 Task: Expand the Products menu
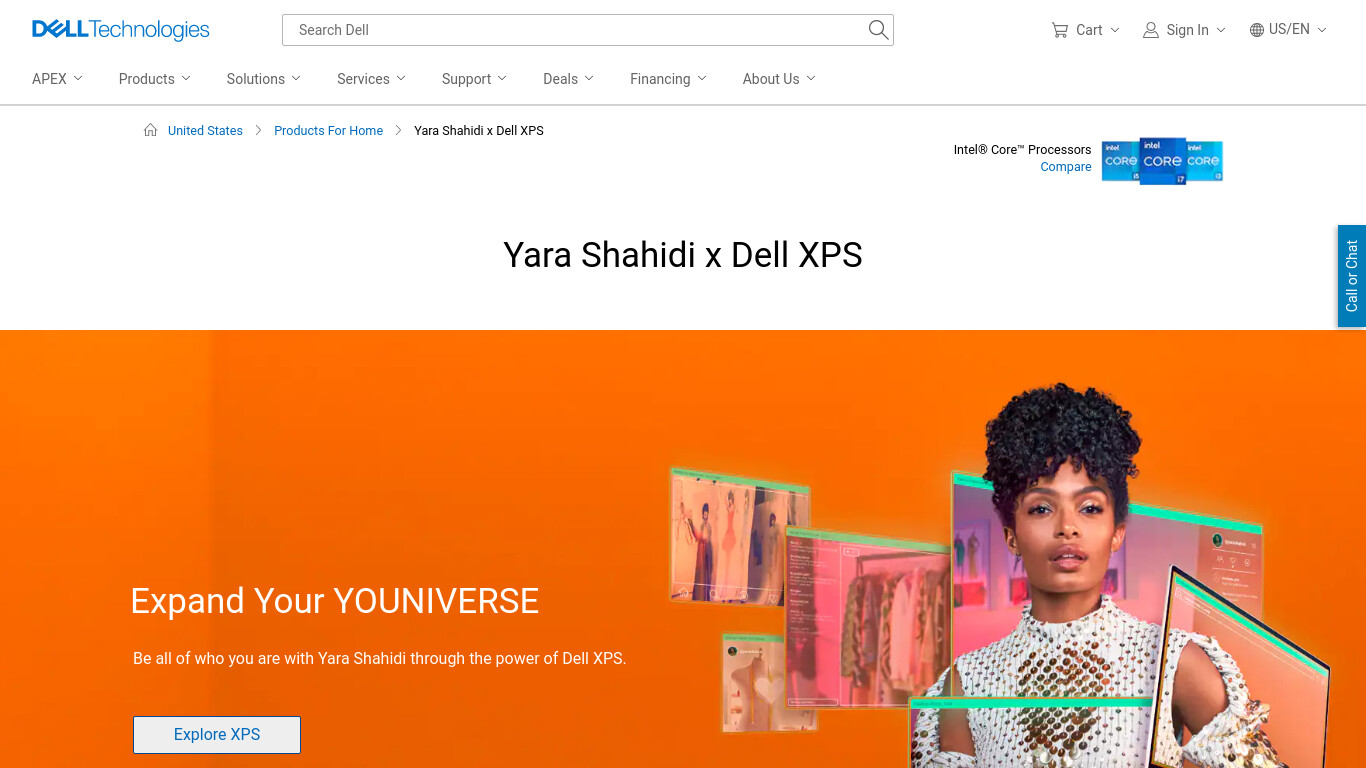[x=154, y=79]
